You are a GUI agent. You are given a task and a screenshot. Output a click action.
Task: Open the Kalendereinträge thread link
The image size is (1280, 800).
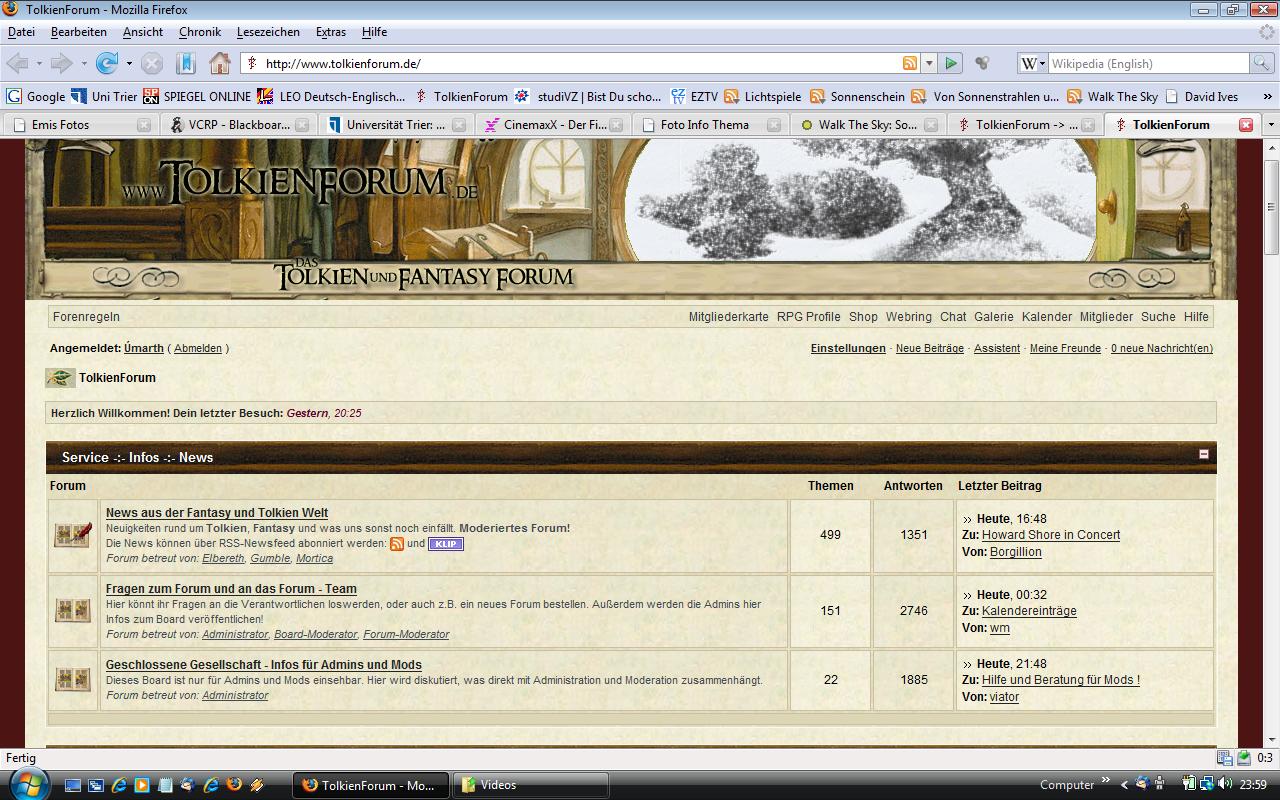1029,611
